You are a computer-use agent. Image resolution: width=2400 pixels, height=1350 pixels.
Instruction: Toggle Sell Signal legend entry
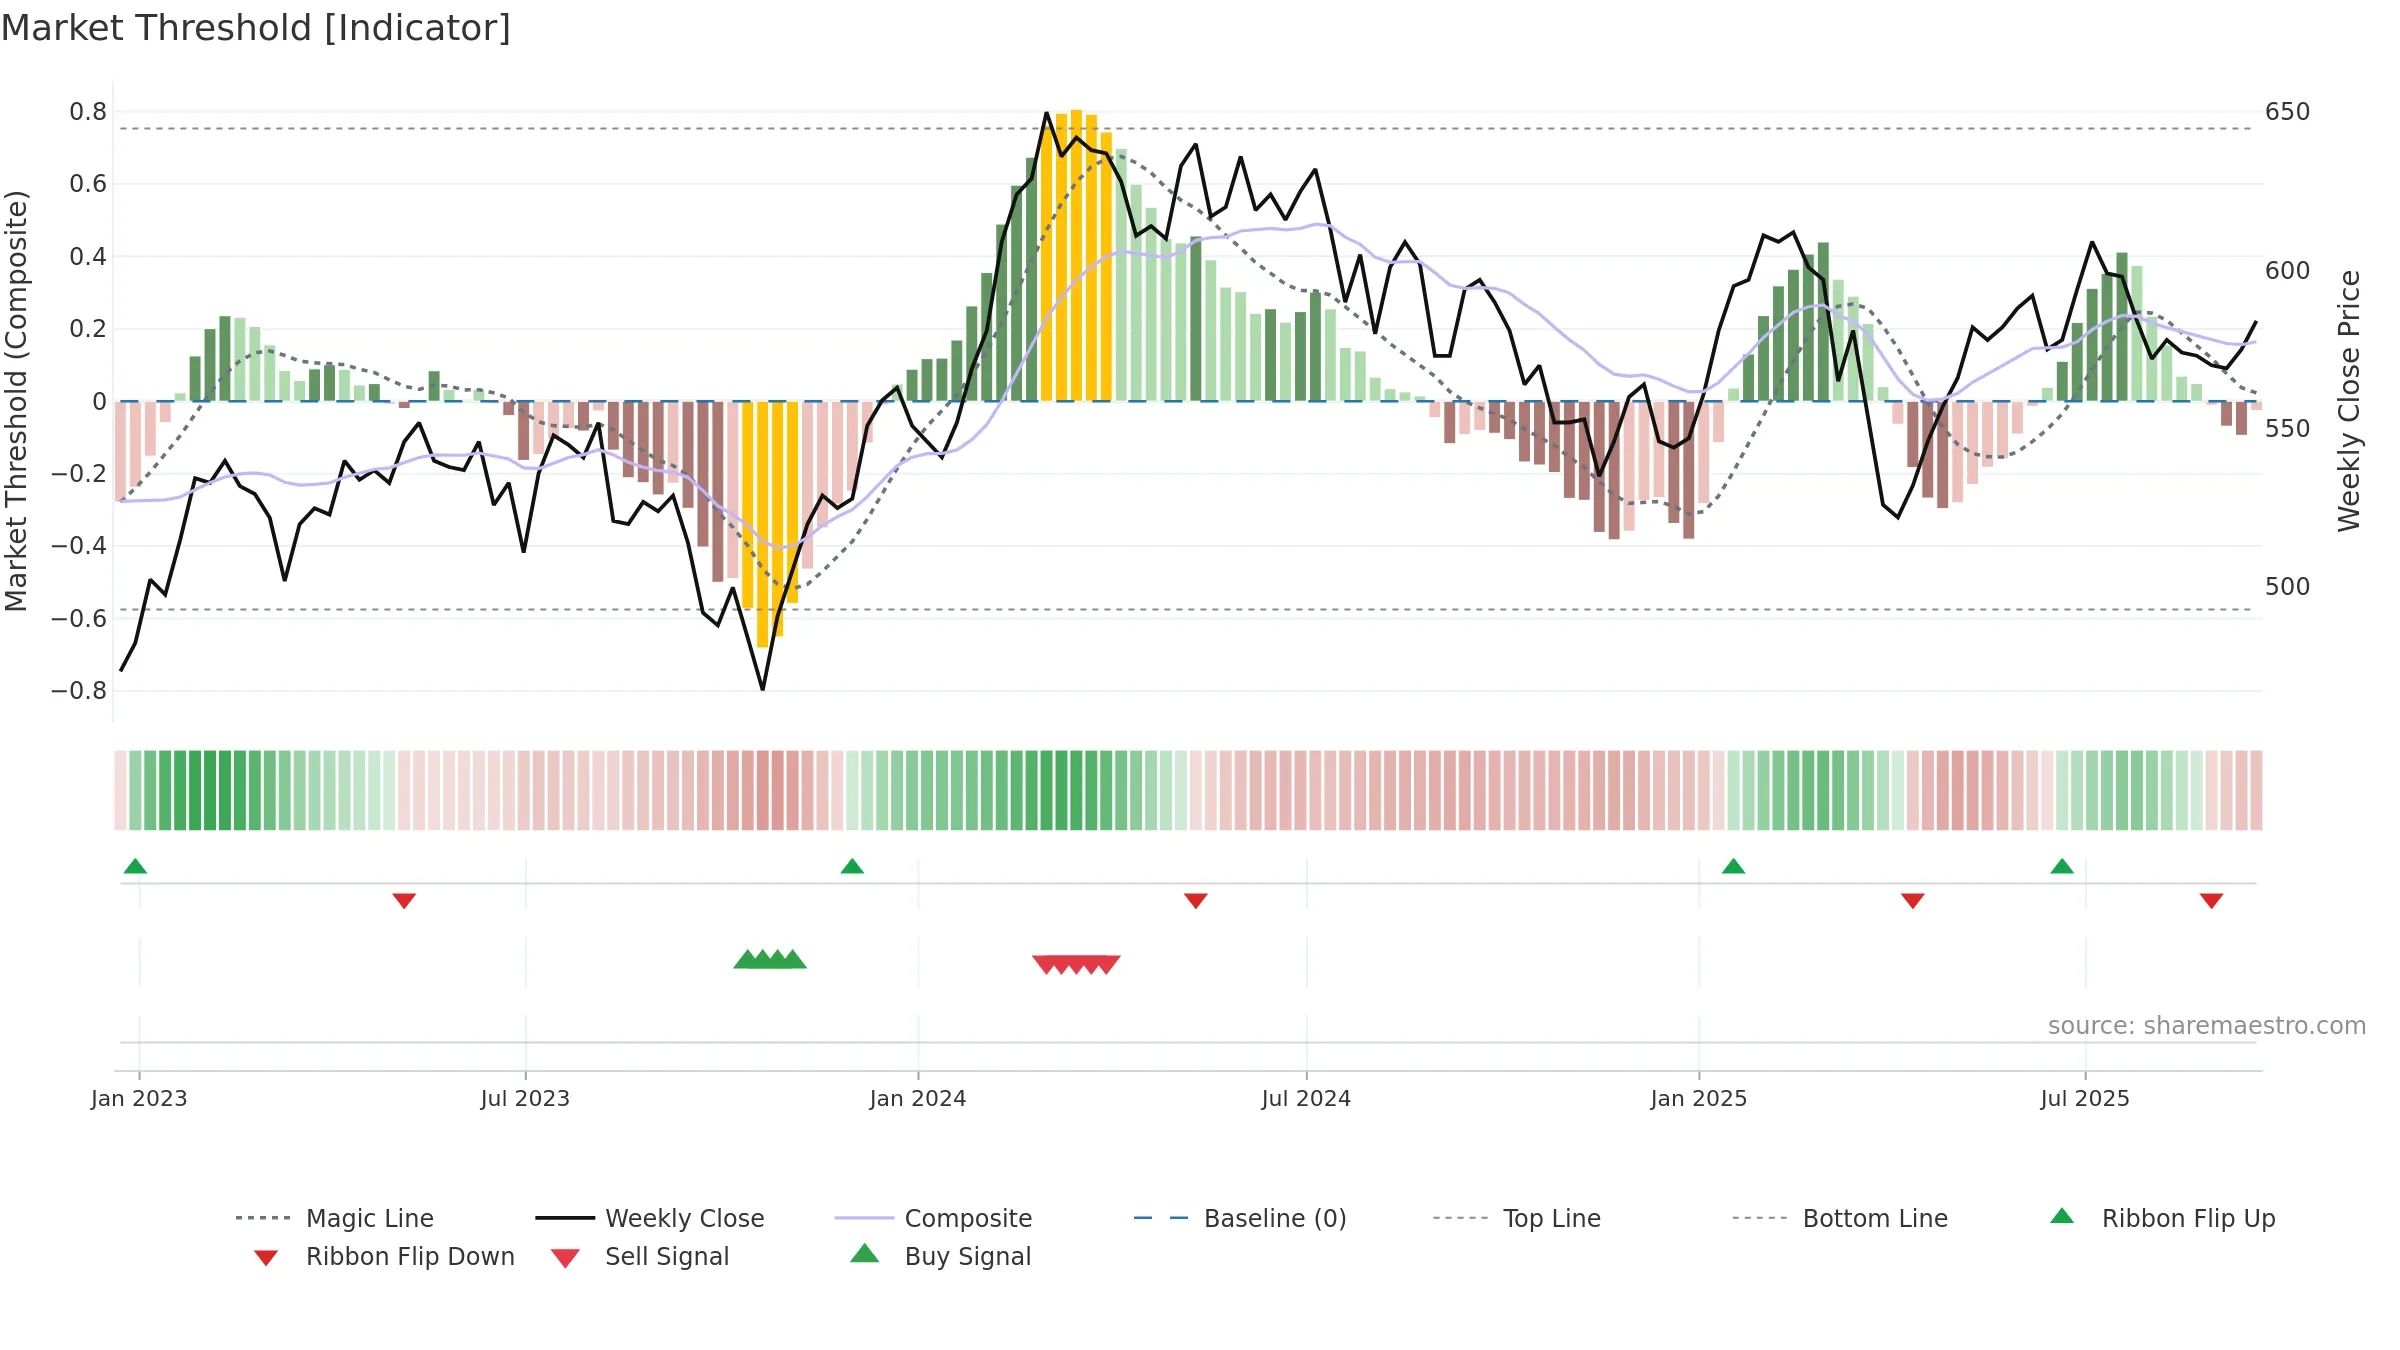(640, 1256)
